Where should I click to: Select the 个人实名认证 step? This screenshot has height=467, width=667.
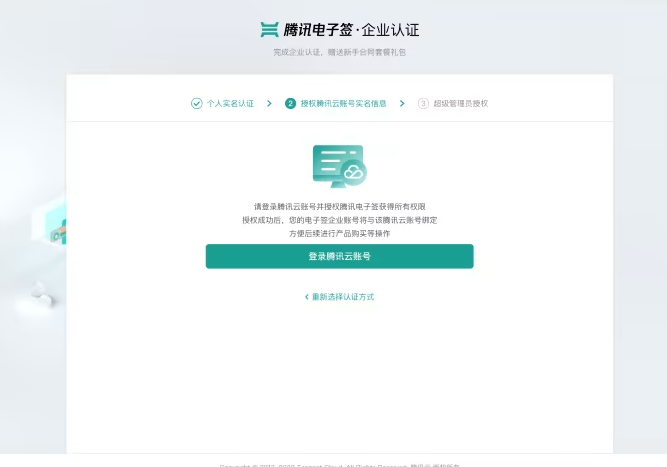tap(230, 103)
